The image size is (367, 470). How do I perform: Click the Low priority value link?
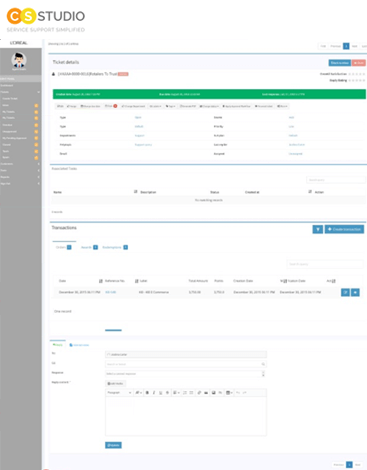point(291,126)
